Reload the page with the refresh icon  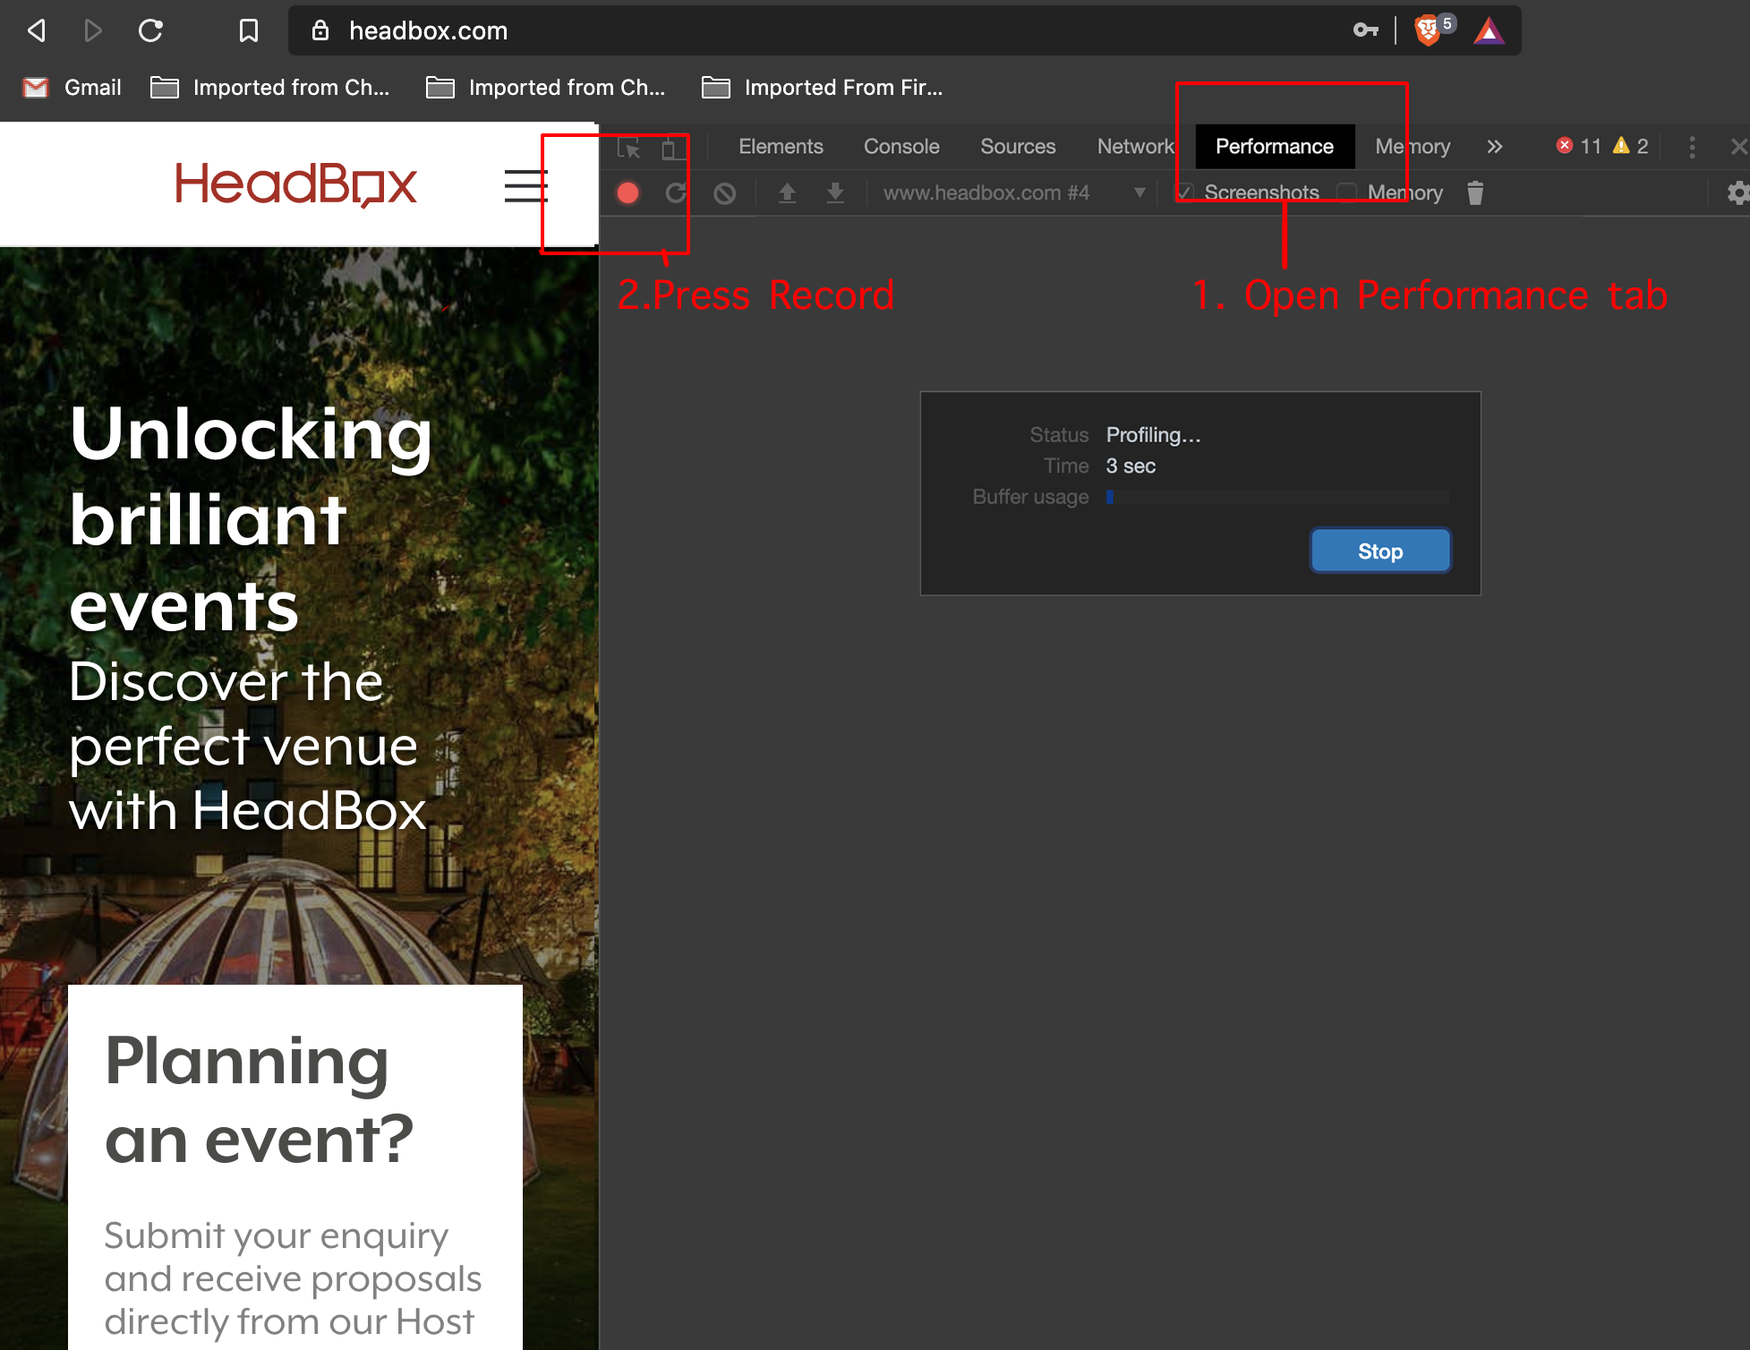150,31
